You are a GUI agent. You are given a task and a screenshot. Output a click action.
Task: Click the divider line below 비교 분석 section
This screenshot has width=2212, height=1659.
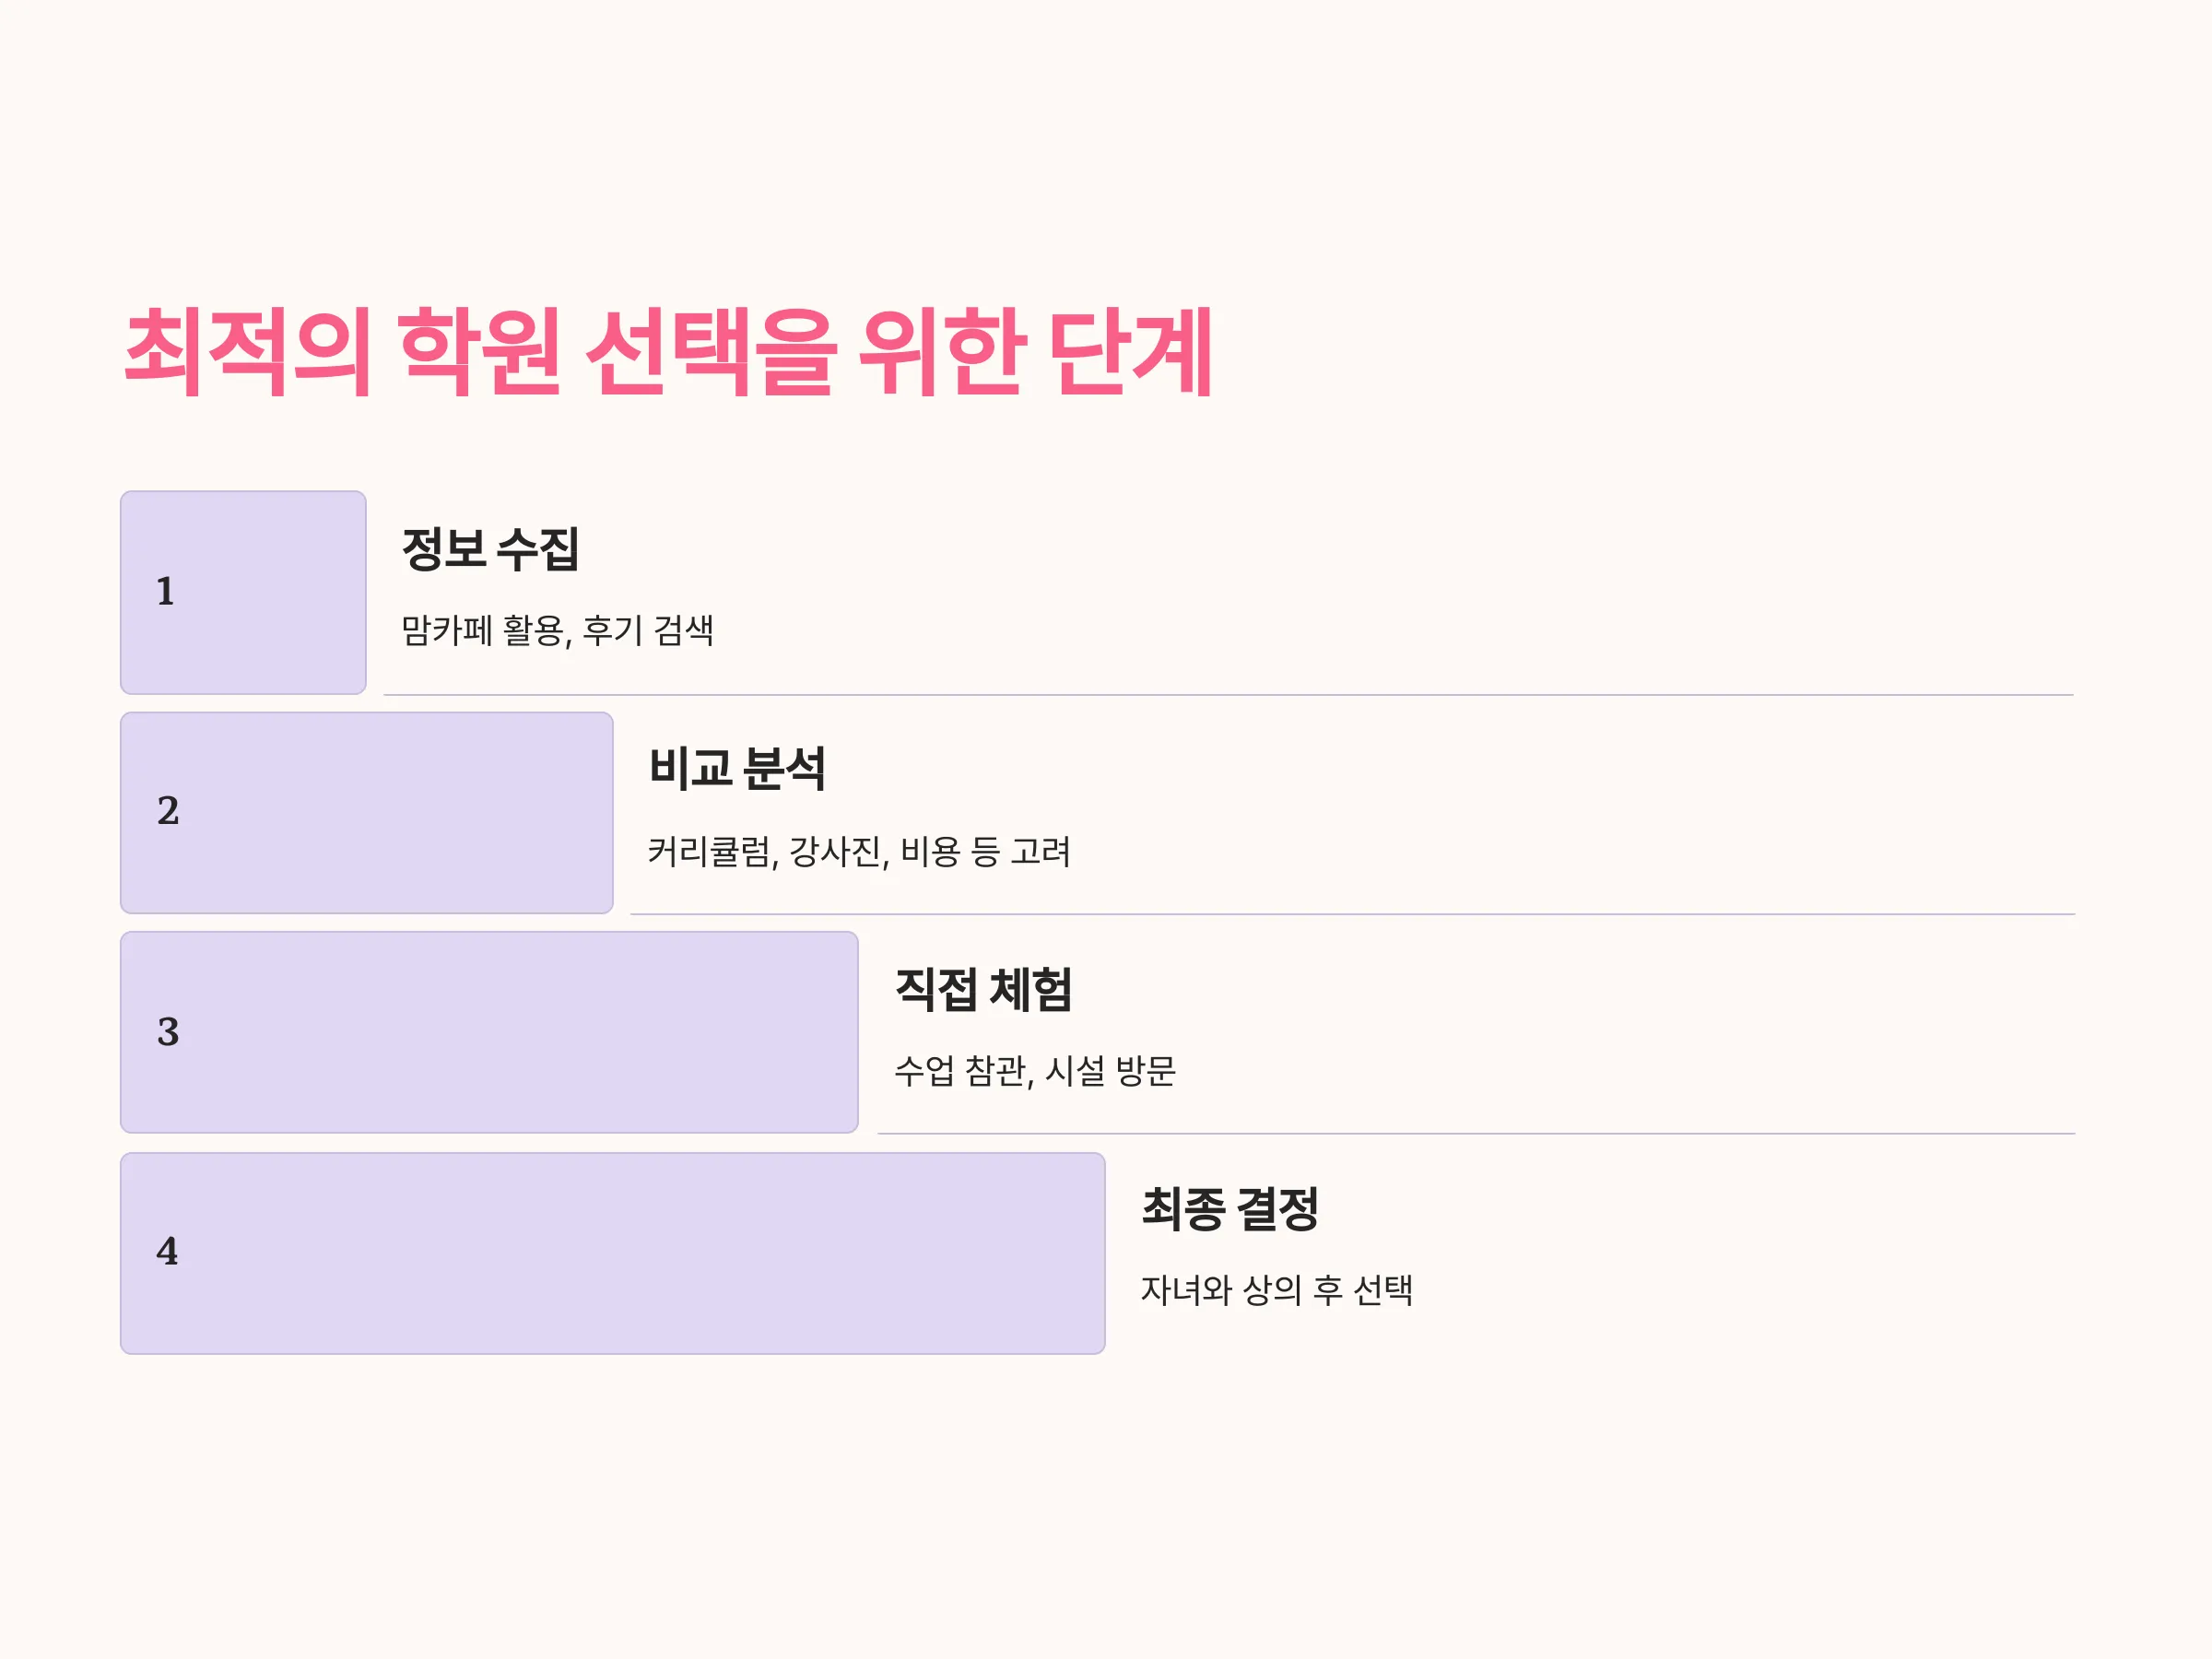1352,914
